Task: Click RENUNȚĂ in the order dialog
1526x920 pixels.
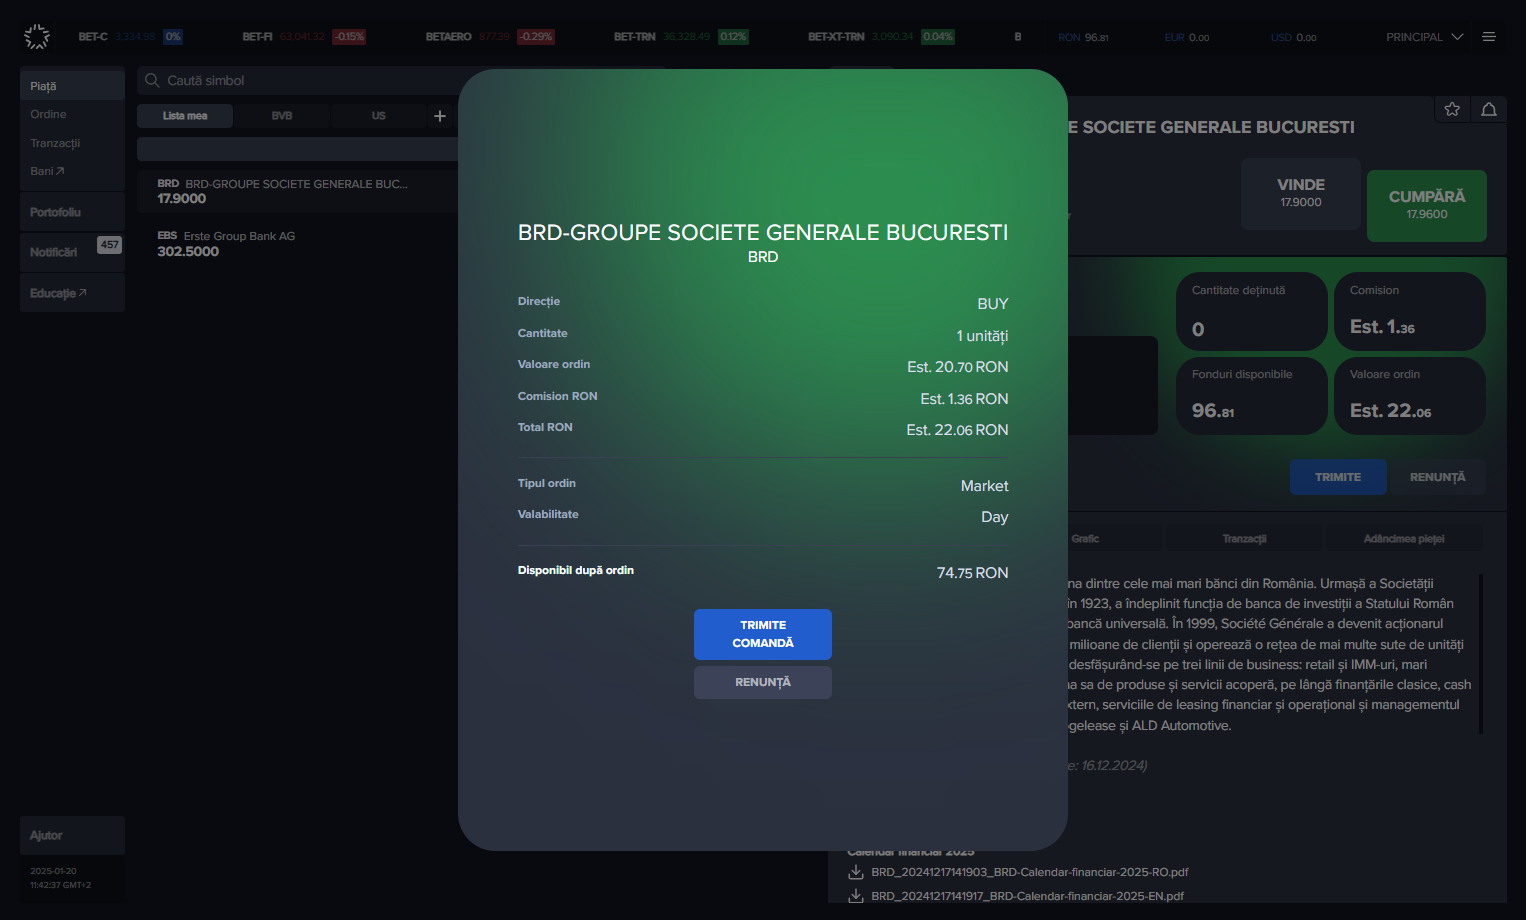Action: (763, 682)
